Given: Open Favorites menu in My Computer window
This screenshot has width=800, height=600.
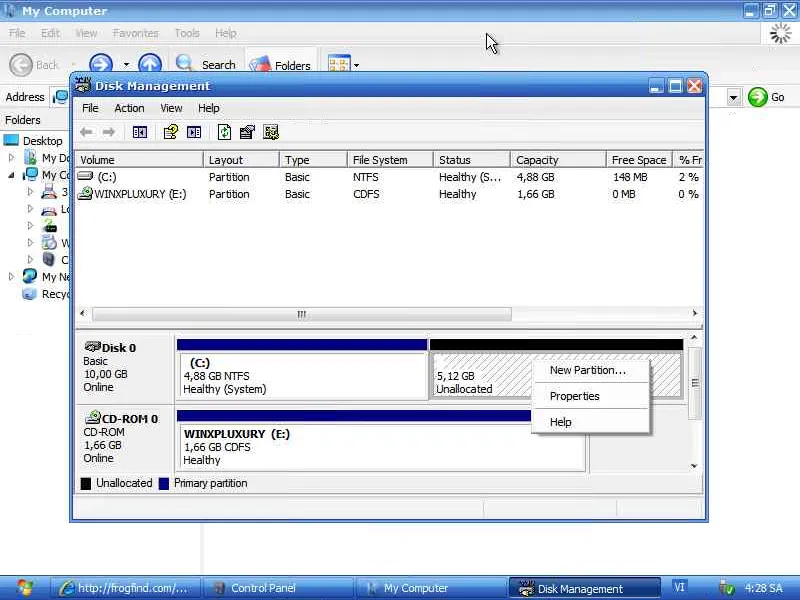Looking at the screenshot, I should 135,33.
